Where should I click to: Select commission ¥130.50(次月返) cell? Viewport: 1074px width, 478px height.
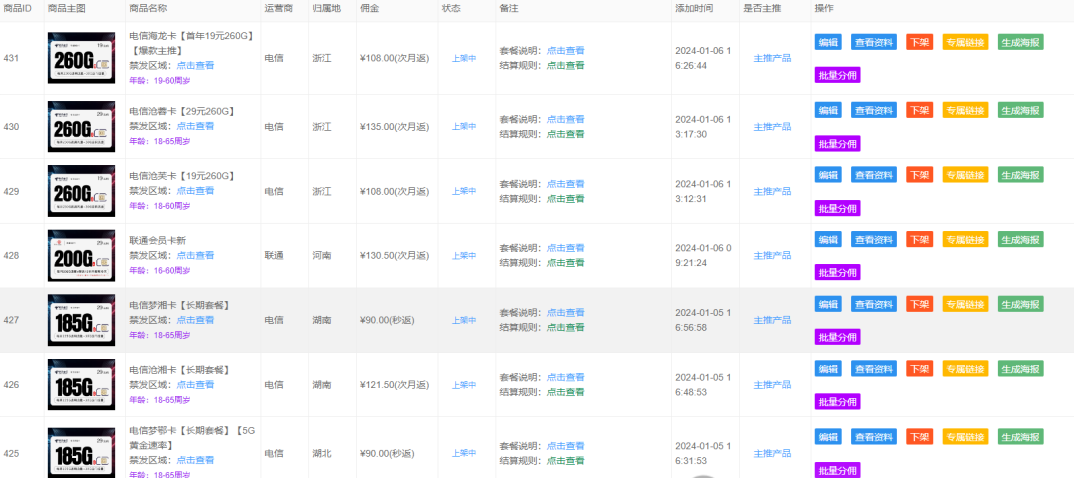(x=394, y=255)
